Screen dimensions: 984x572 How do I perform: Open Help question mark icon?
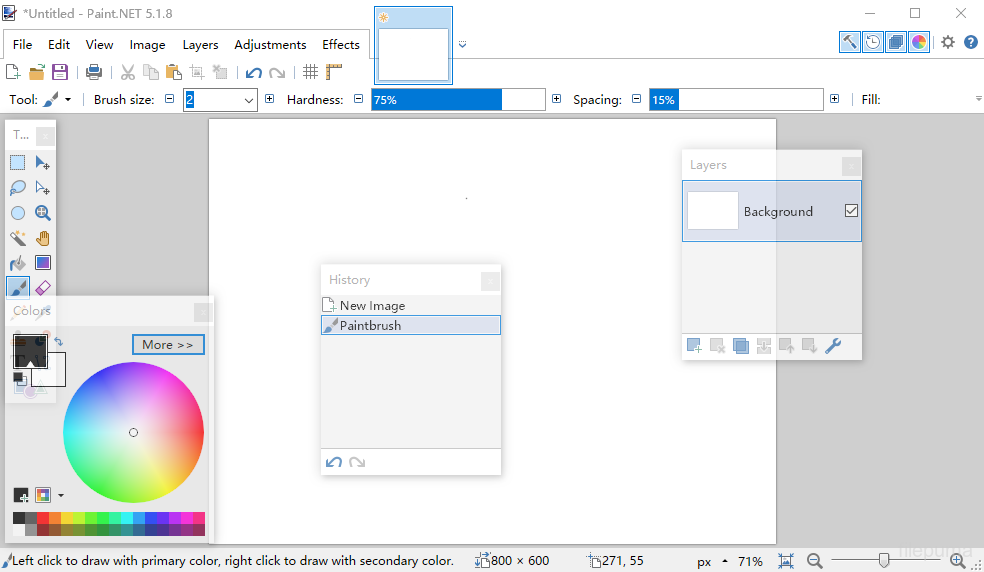click(971, 42)
